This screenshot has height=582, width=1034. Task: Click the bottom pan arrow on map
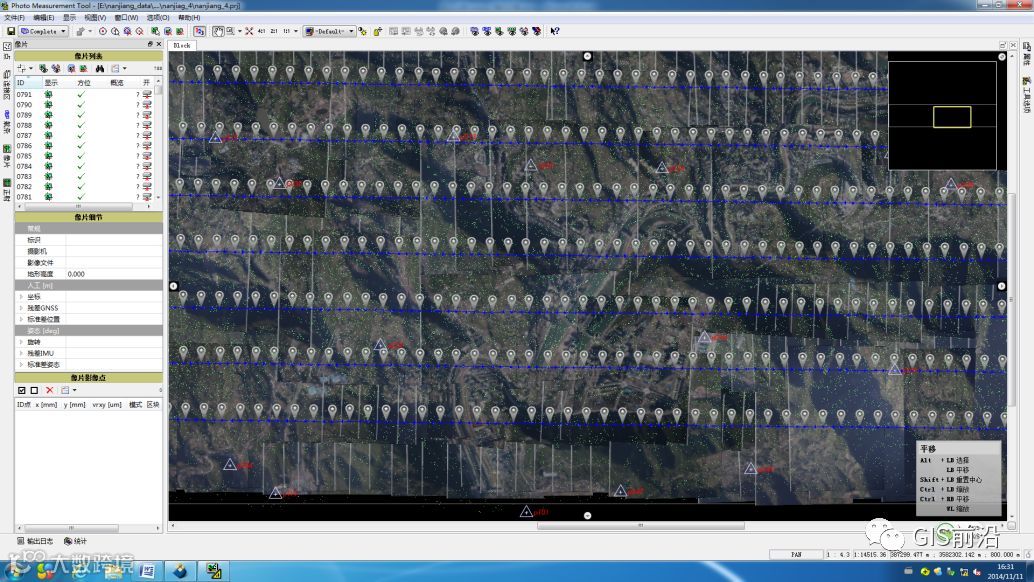[587, 515]
